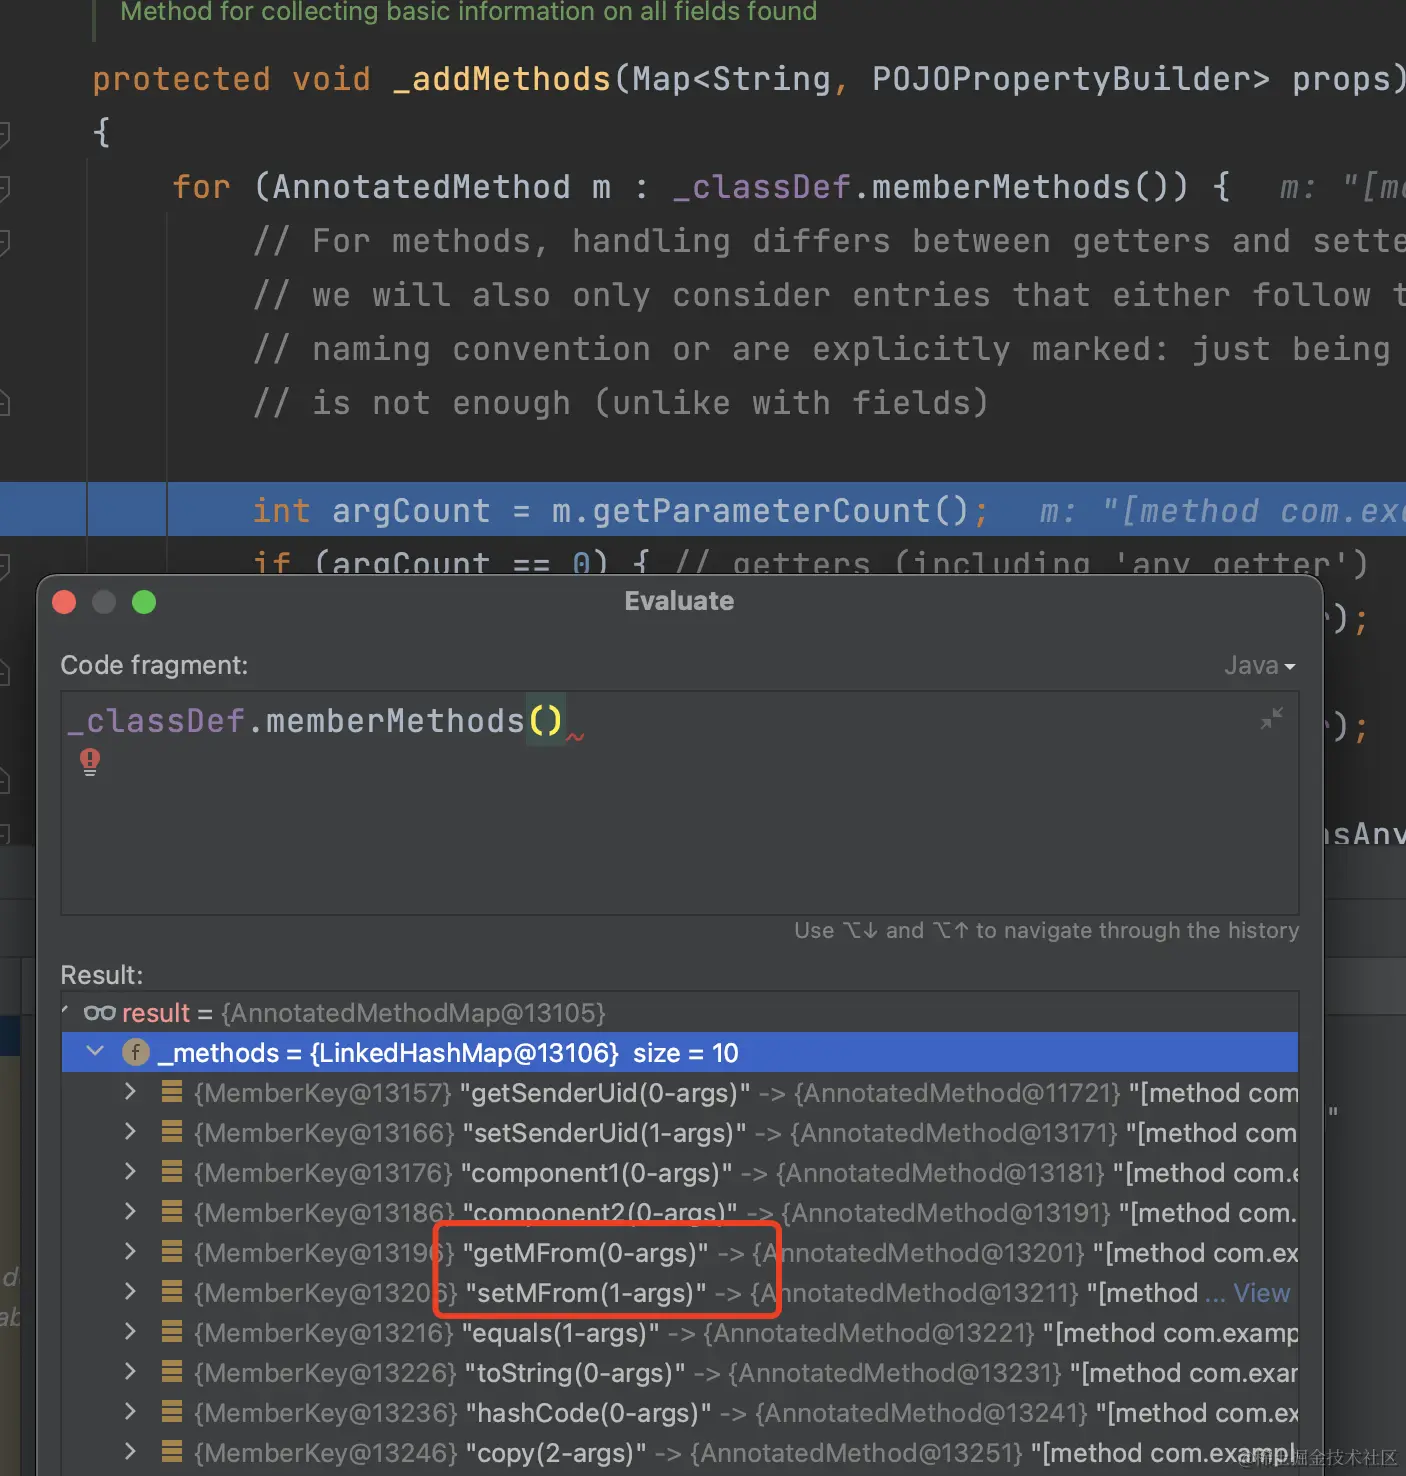Expand the toString(0-args) entry
This screenshot has width=1406, height=1476.
click(x=130, y=1372)
